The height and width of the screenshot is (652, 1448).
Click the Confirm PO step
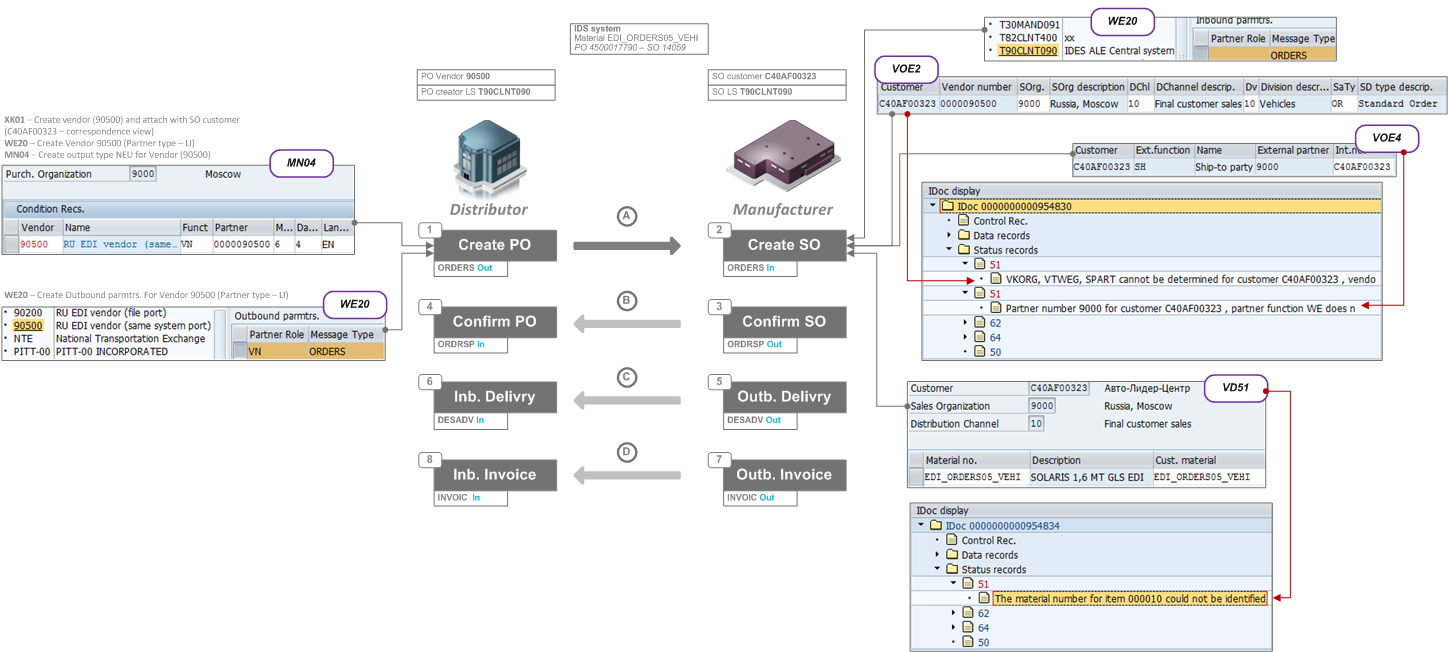pos(495,322)
